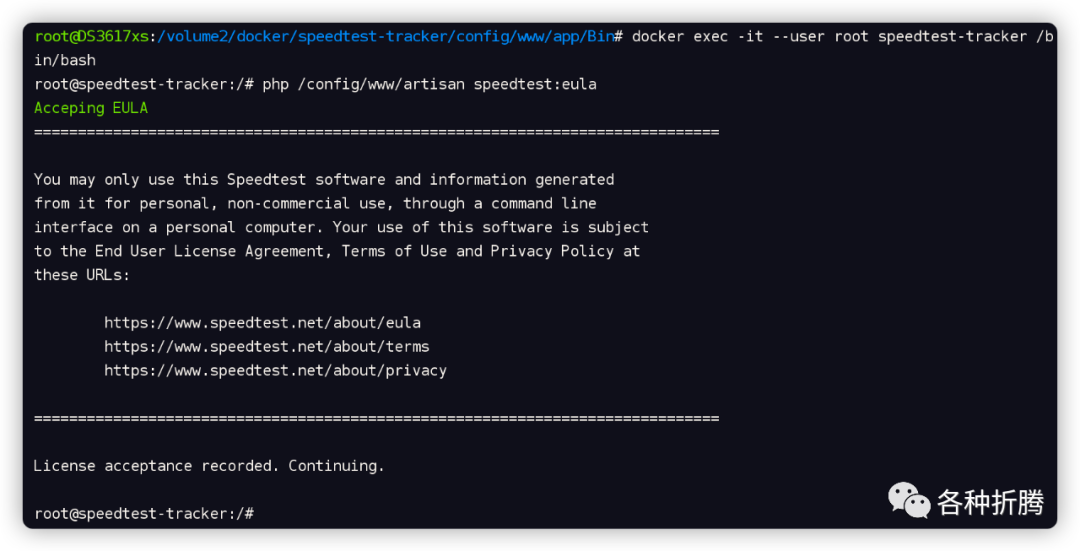Open the speedtest.net EULA URL
1080x551 pixels.
(262, 322)
